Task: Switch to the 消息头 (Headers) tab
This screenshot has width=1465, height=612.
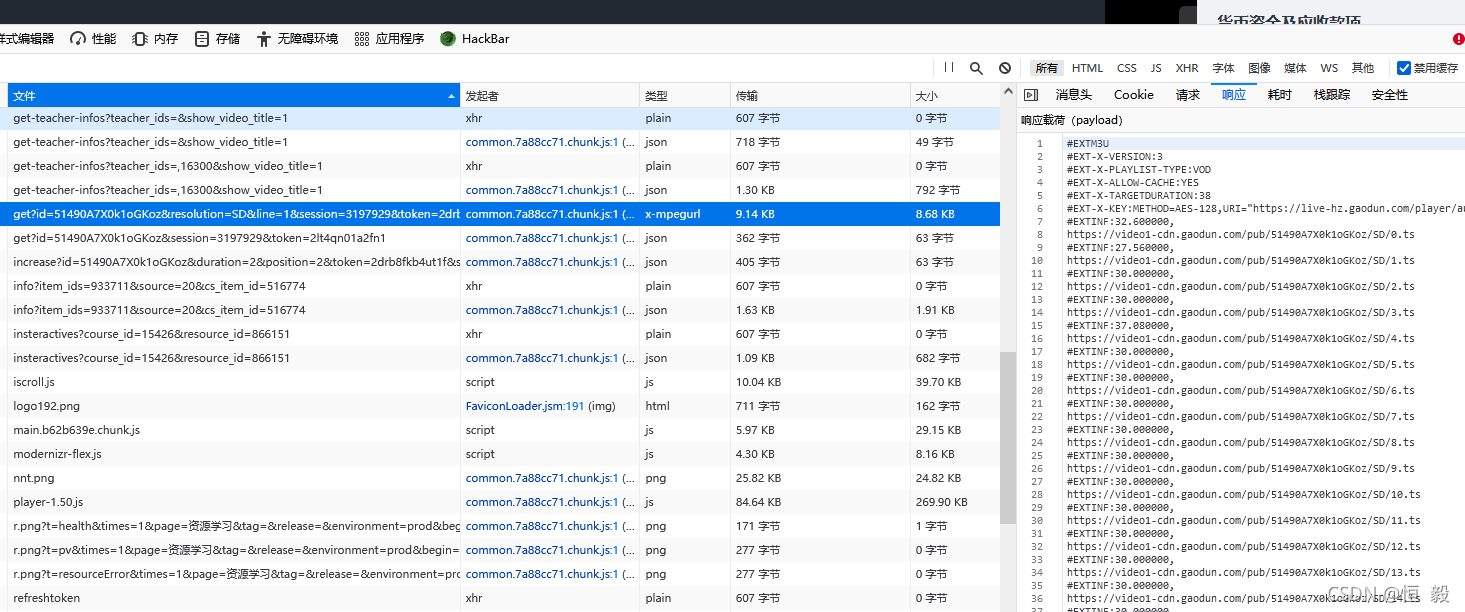Action: click(x=1074, y=95)
